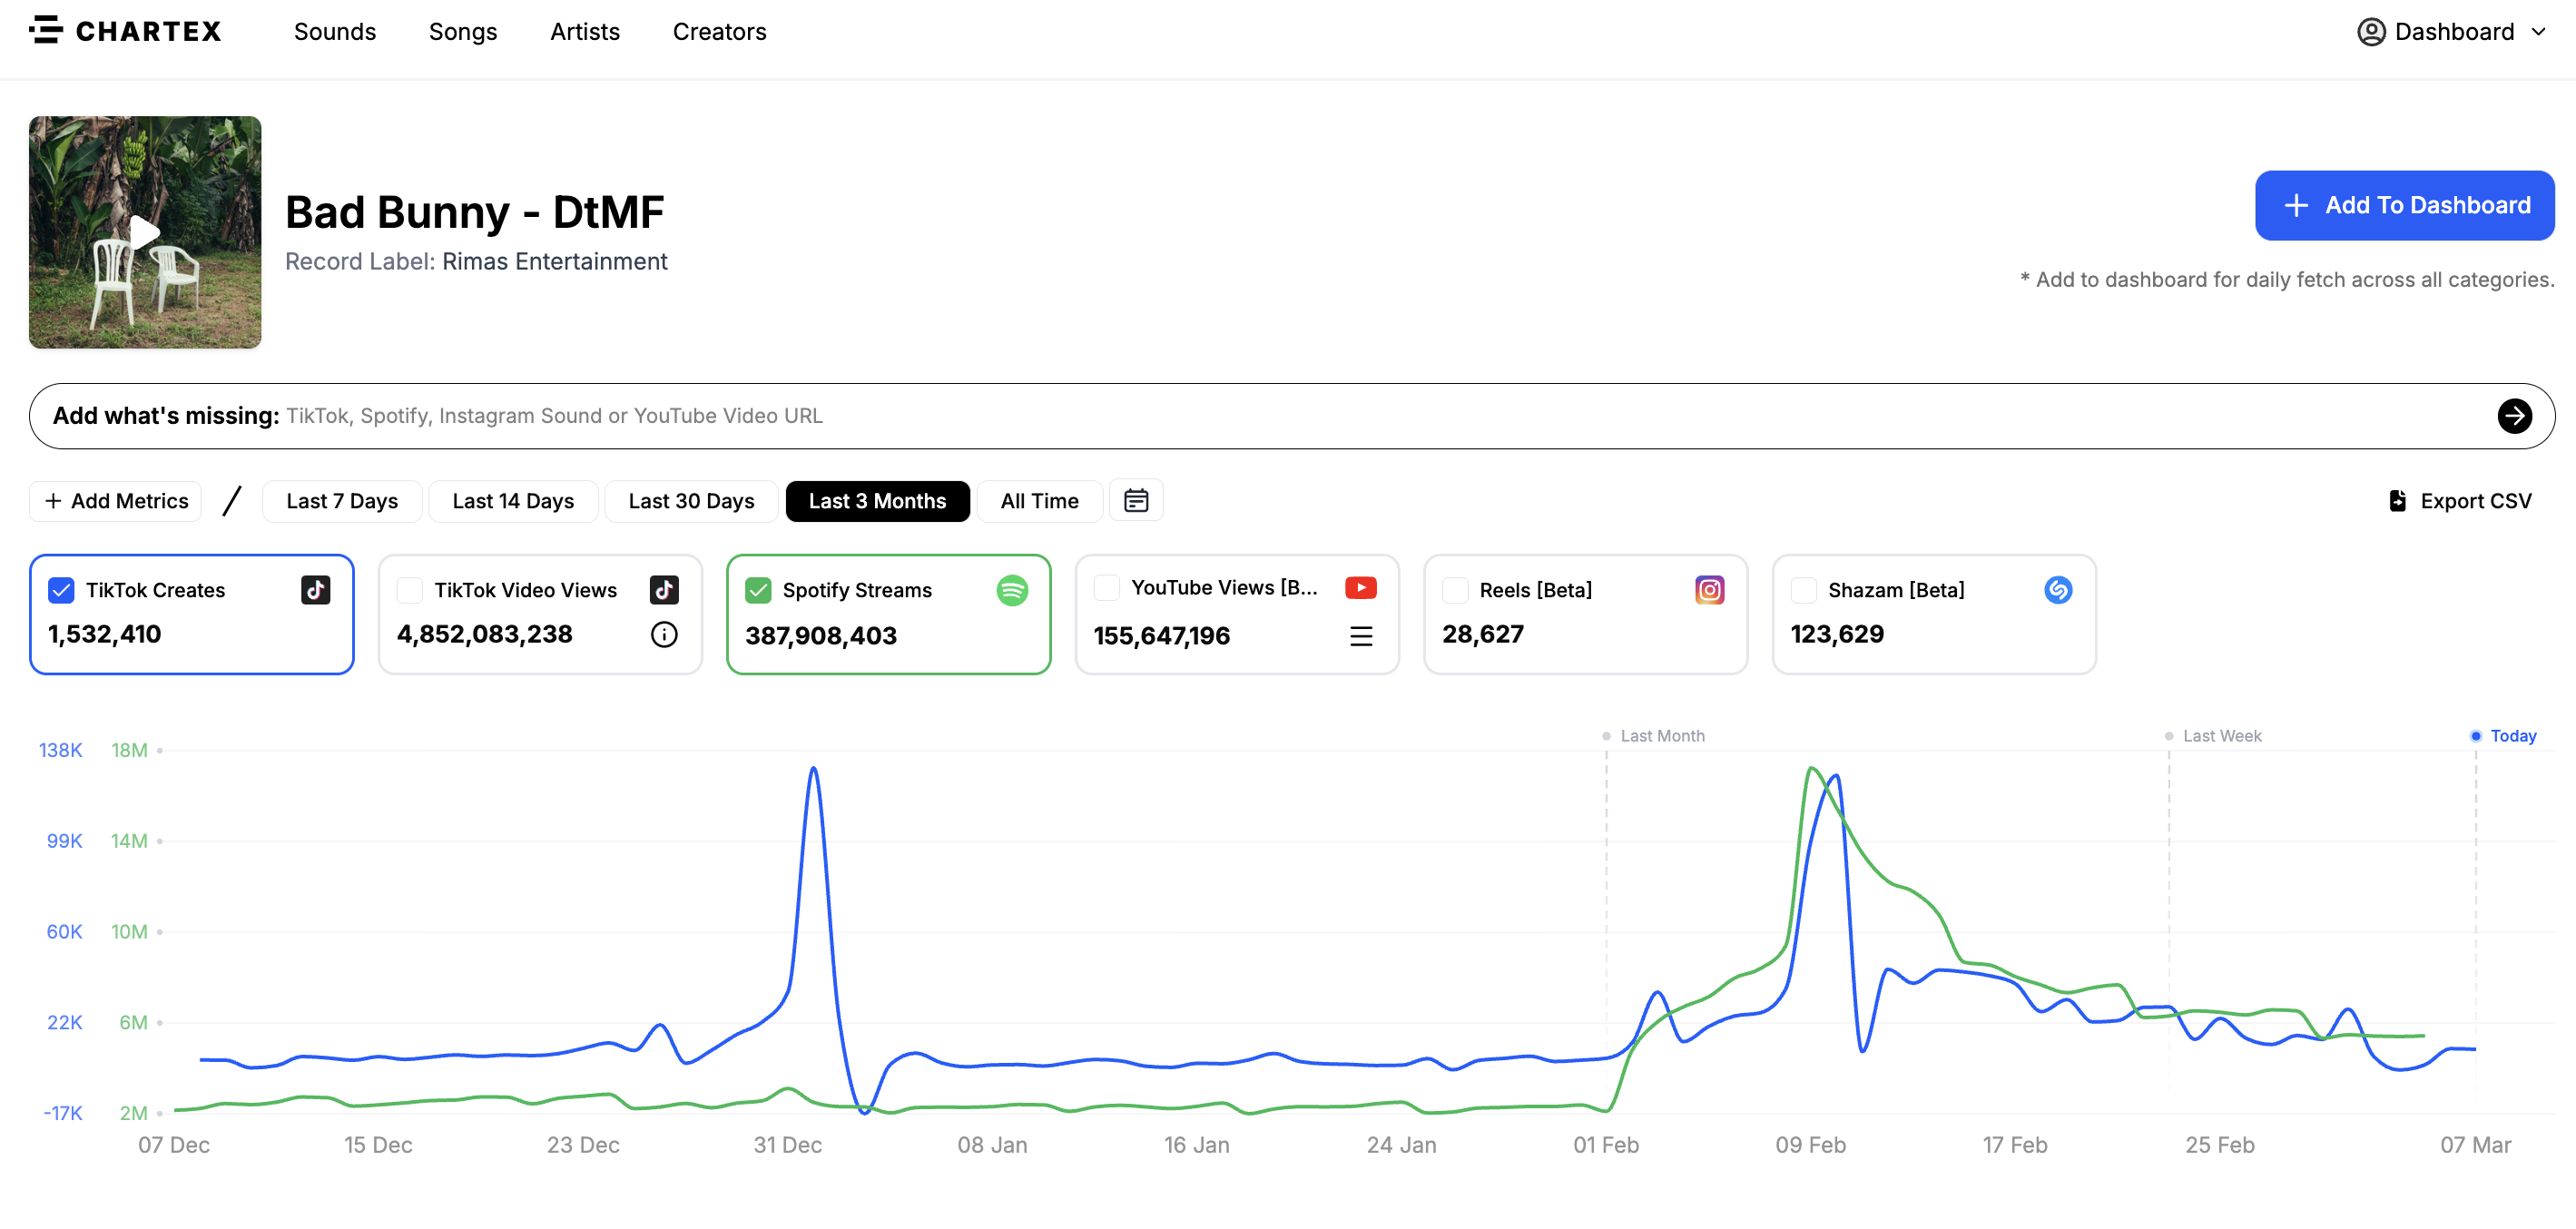Image resolution: width=2576 pixels, height=1229 pixels.
Task: Expand the Add Metrics menu
Action: tap(116, 500)
